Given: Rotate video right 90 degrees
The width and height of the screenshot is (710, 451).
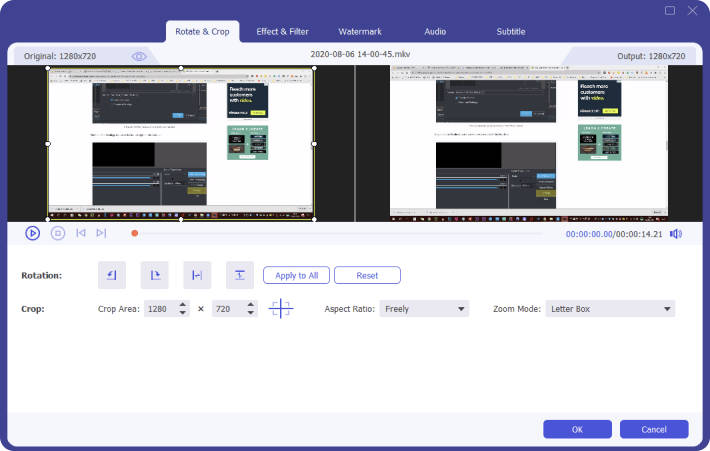Looking at the screenshot, I should [x=154, y=275].
